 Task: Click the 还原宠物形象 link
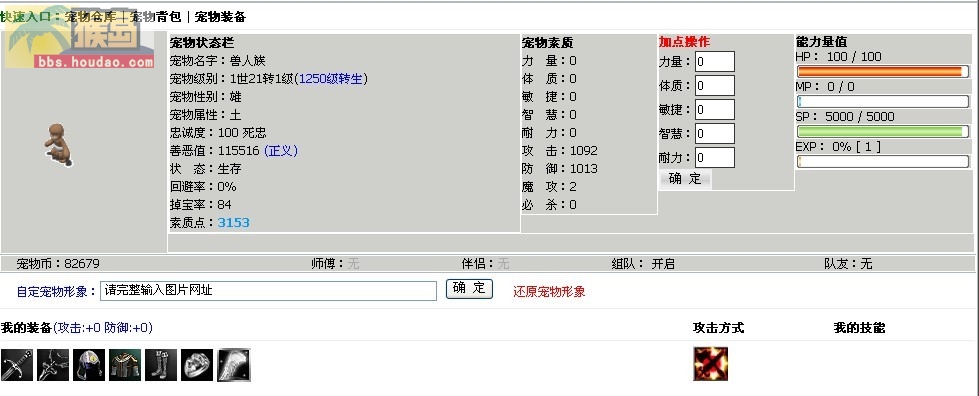click(x=549, y=292)
